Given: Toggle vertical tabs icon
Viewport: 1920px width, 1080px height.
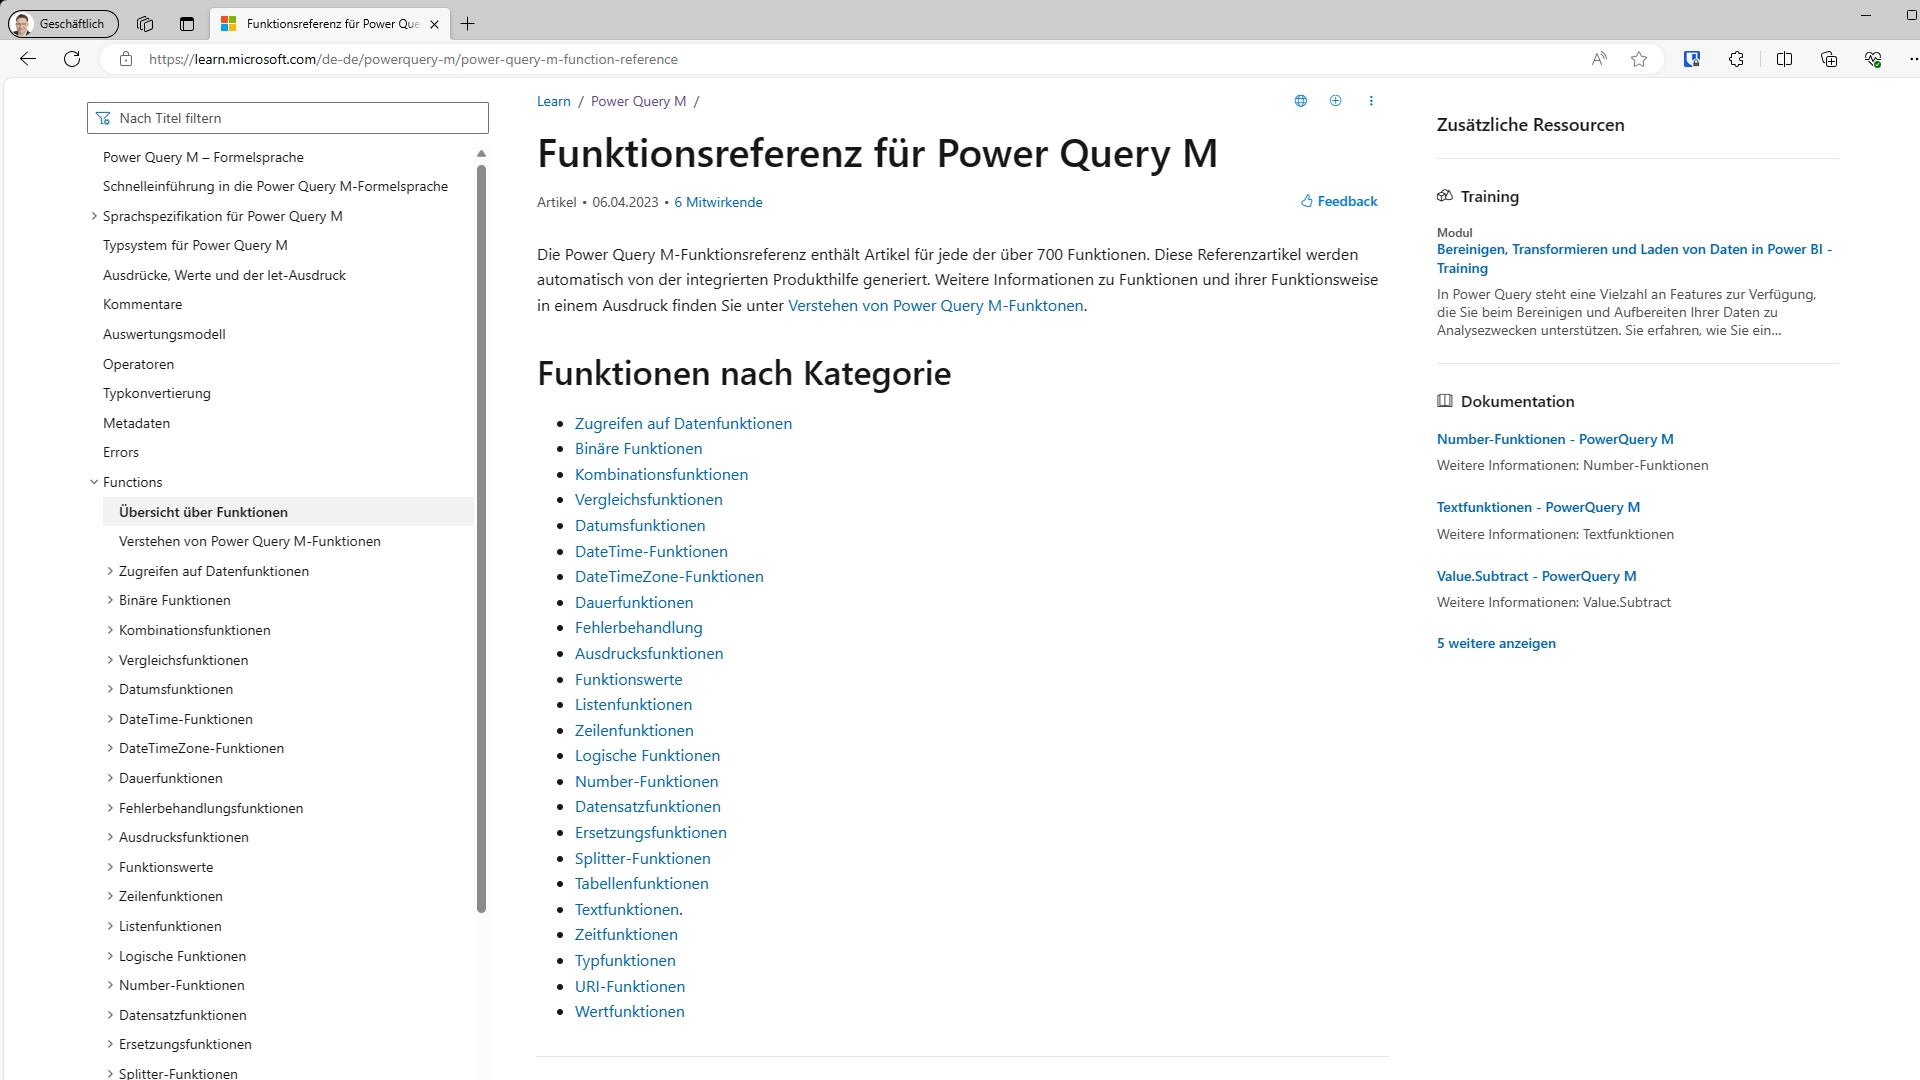Looking at the screenshot, I should 187,23.
